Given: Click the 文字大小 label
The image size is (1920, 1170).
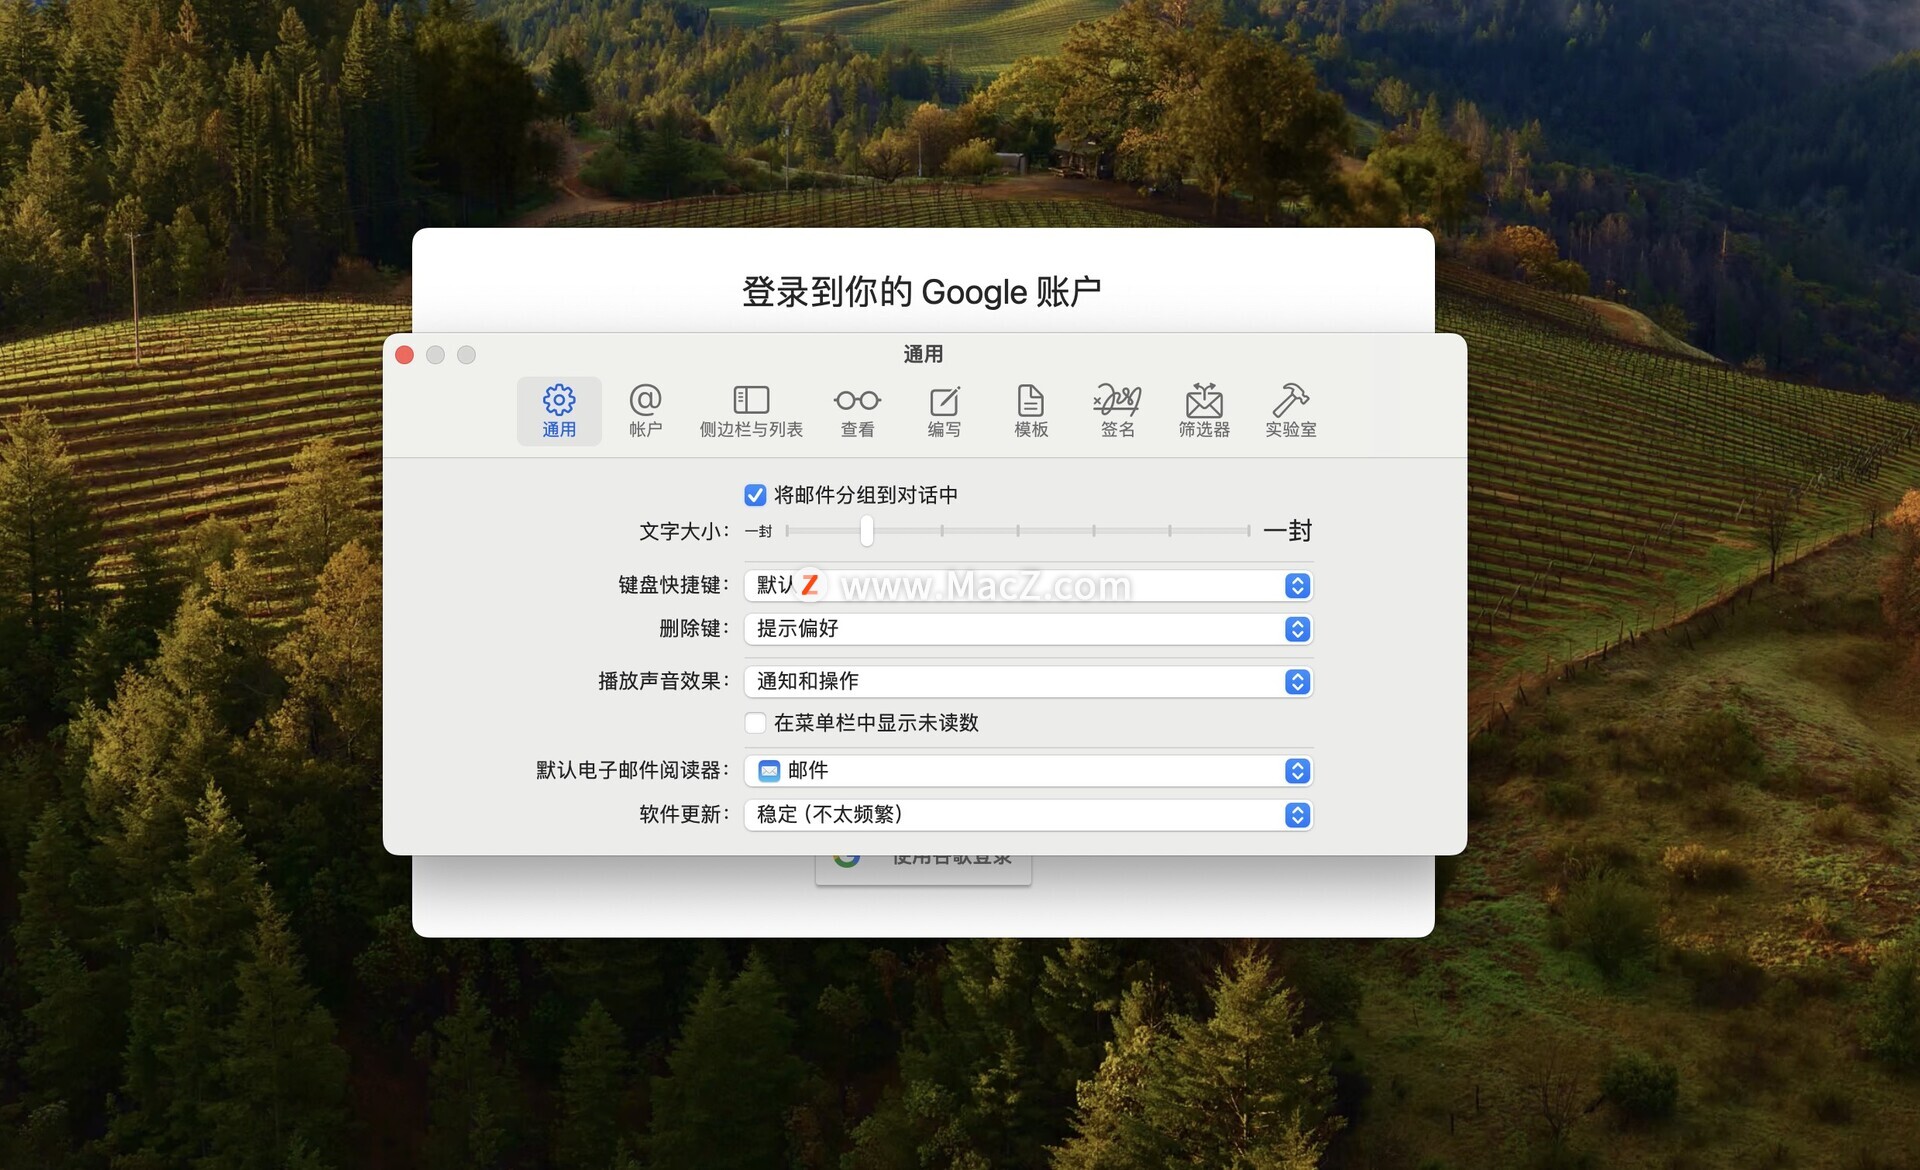Looking at the screenshot, I should [684, 532].
